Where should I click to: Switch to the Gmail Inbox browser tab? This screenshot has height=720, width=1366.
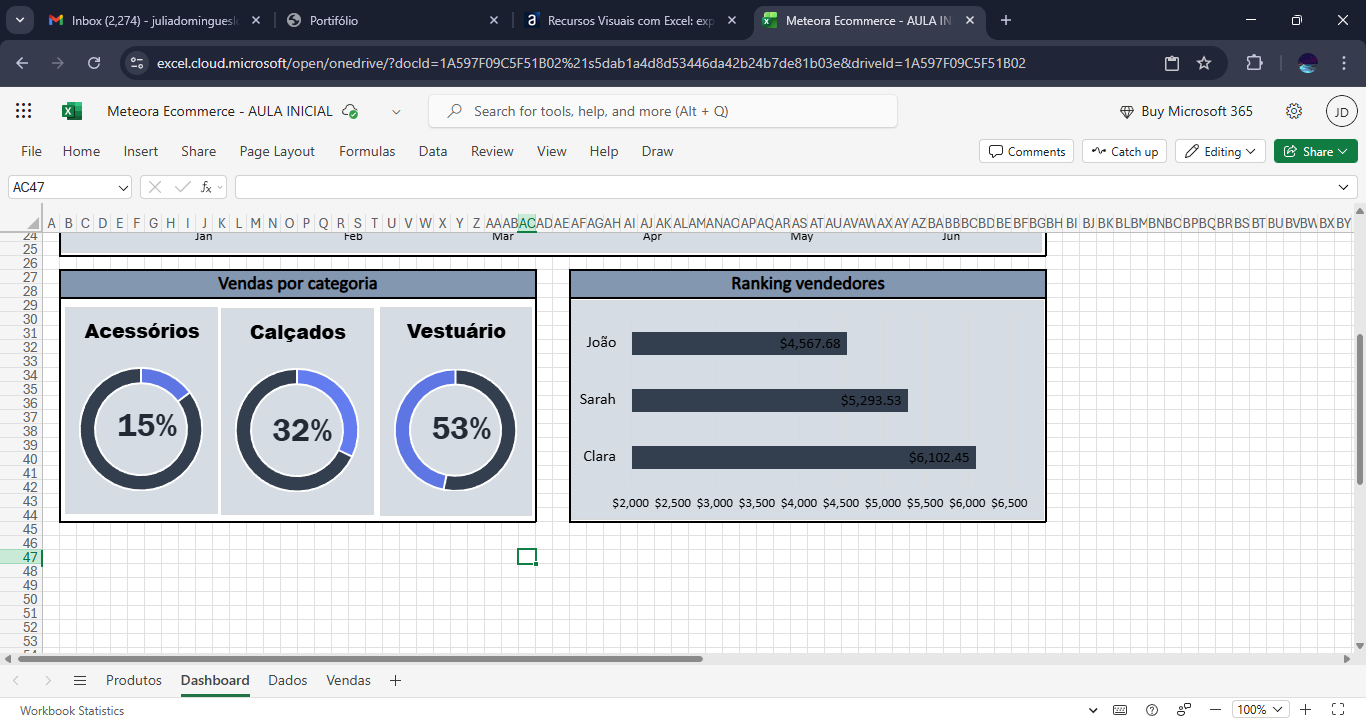(155, 20)
